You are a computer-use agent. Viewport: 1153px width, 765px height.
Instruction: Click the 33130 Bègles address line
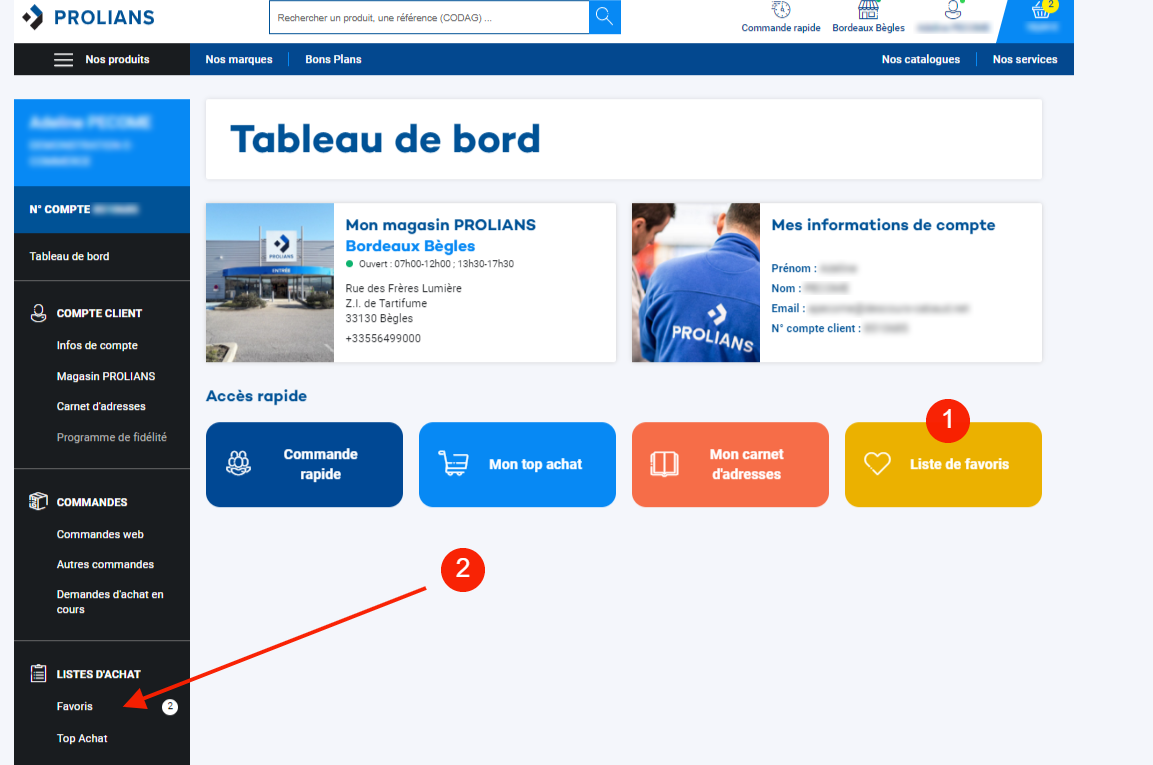coord(379,318)
